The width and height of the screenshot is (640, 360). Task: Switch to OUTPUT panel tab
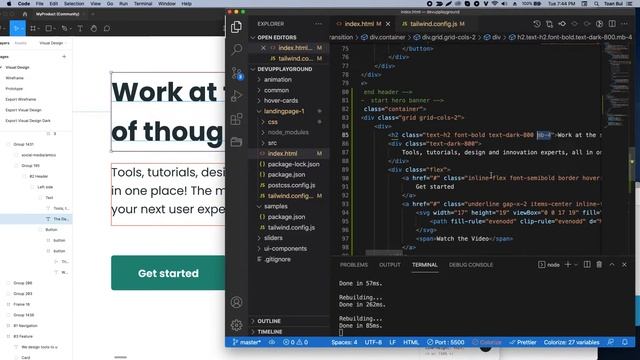pos(389,265)
